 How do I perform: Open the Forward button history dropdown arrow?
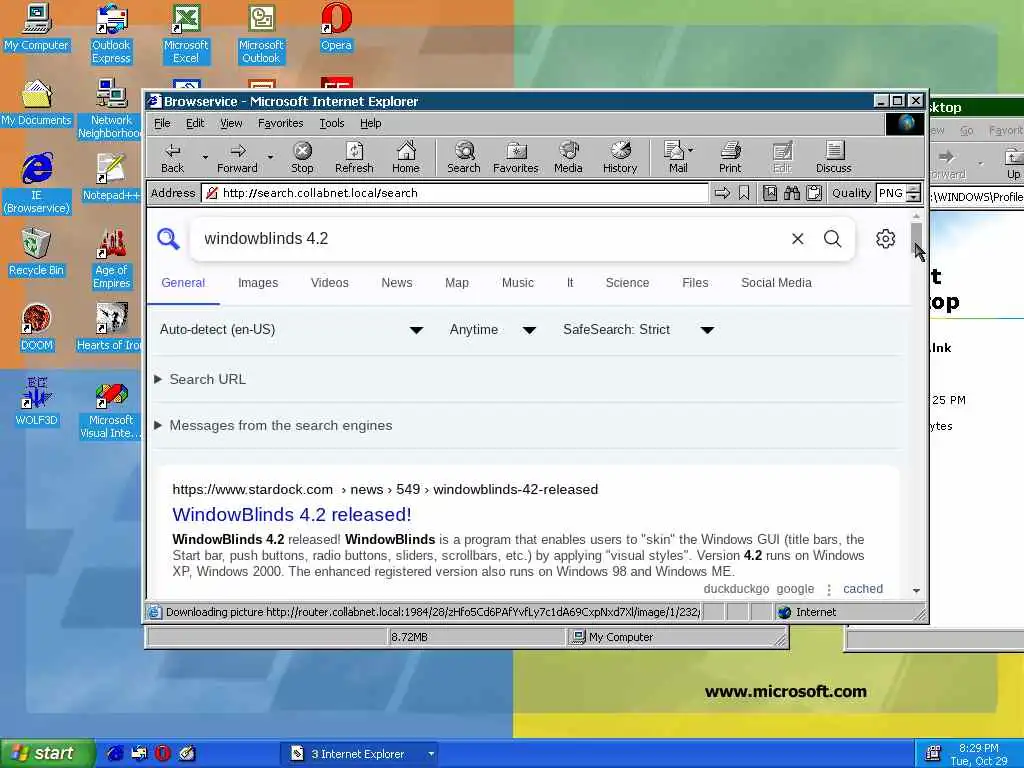pyautogui.click(x=270, y=157)
